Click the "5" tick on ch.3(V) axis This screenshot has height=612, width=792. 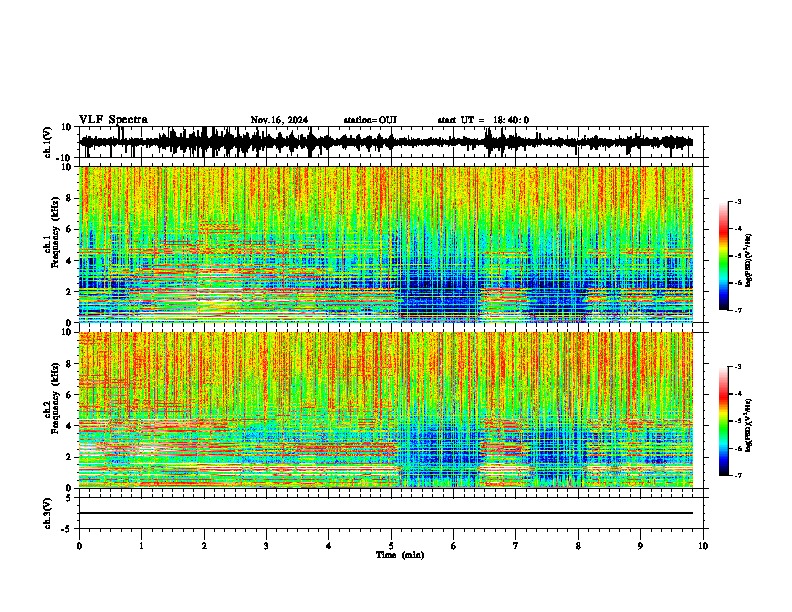[69, 498]
